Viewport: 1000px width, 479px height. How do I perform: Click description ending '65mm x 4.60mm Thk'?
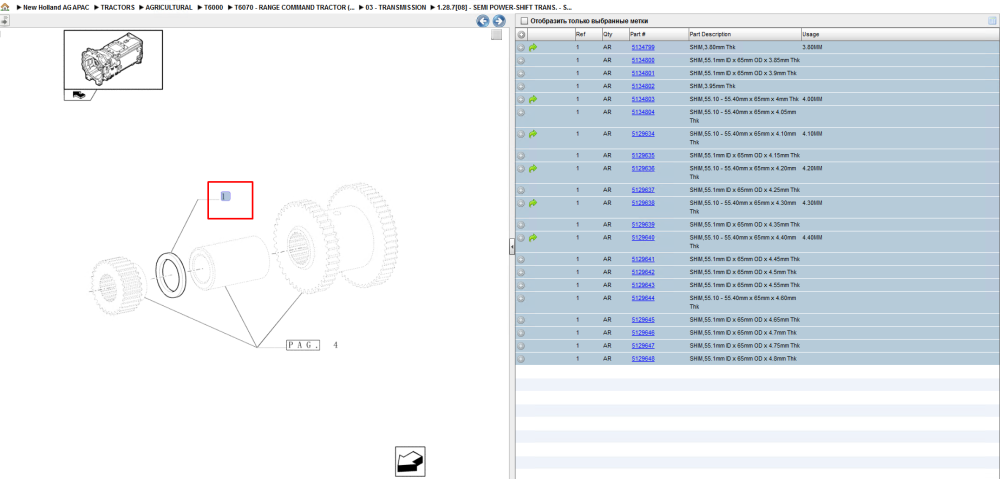pyautogui.click(x=743, y=302)
